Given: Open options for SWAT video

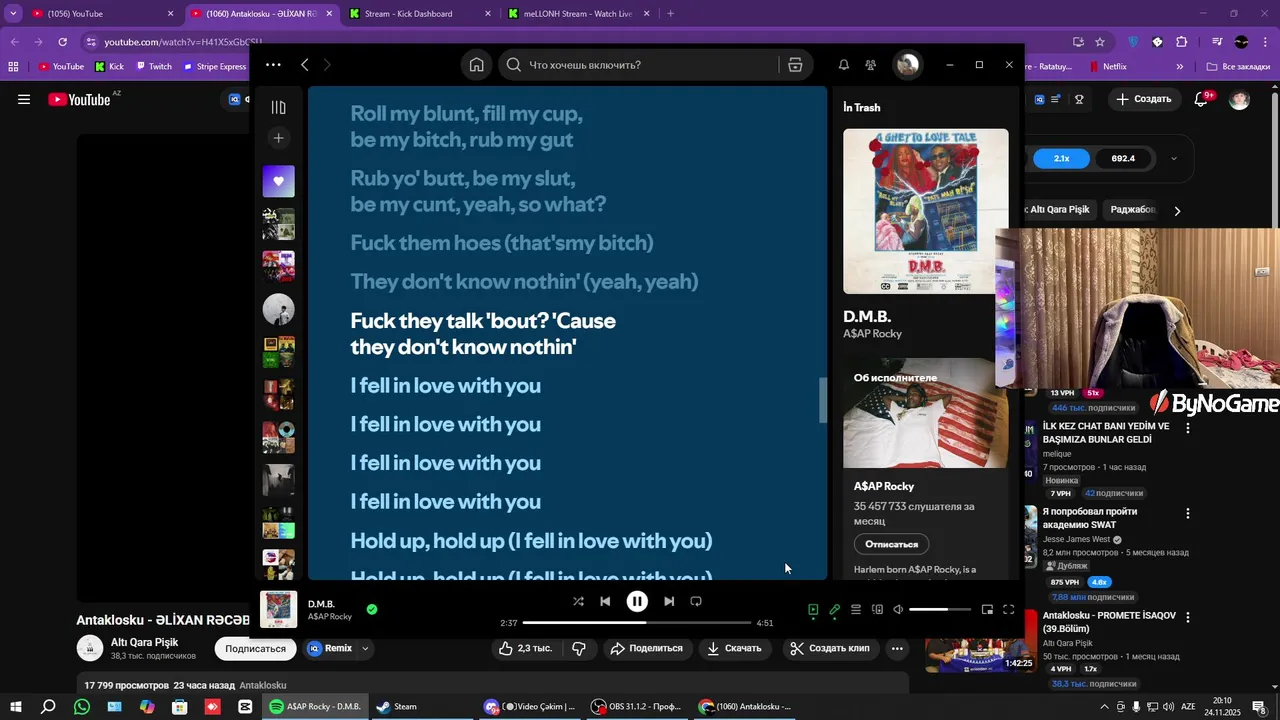Looking at the screenshot, I should [x=1188, y=513].
